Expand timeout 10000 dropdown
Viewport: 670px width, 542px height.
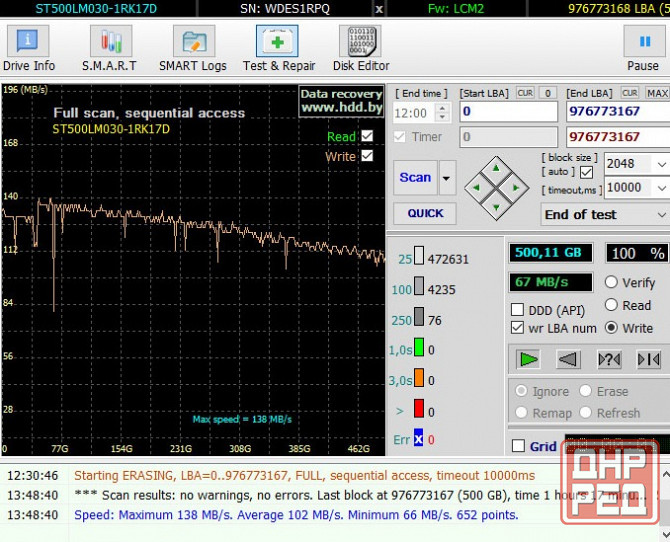click(661, 188)
